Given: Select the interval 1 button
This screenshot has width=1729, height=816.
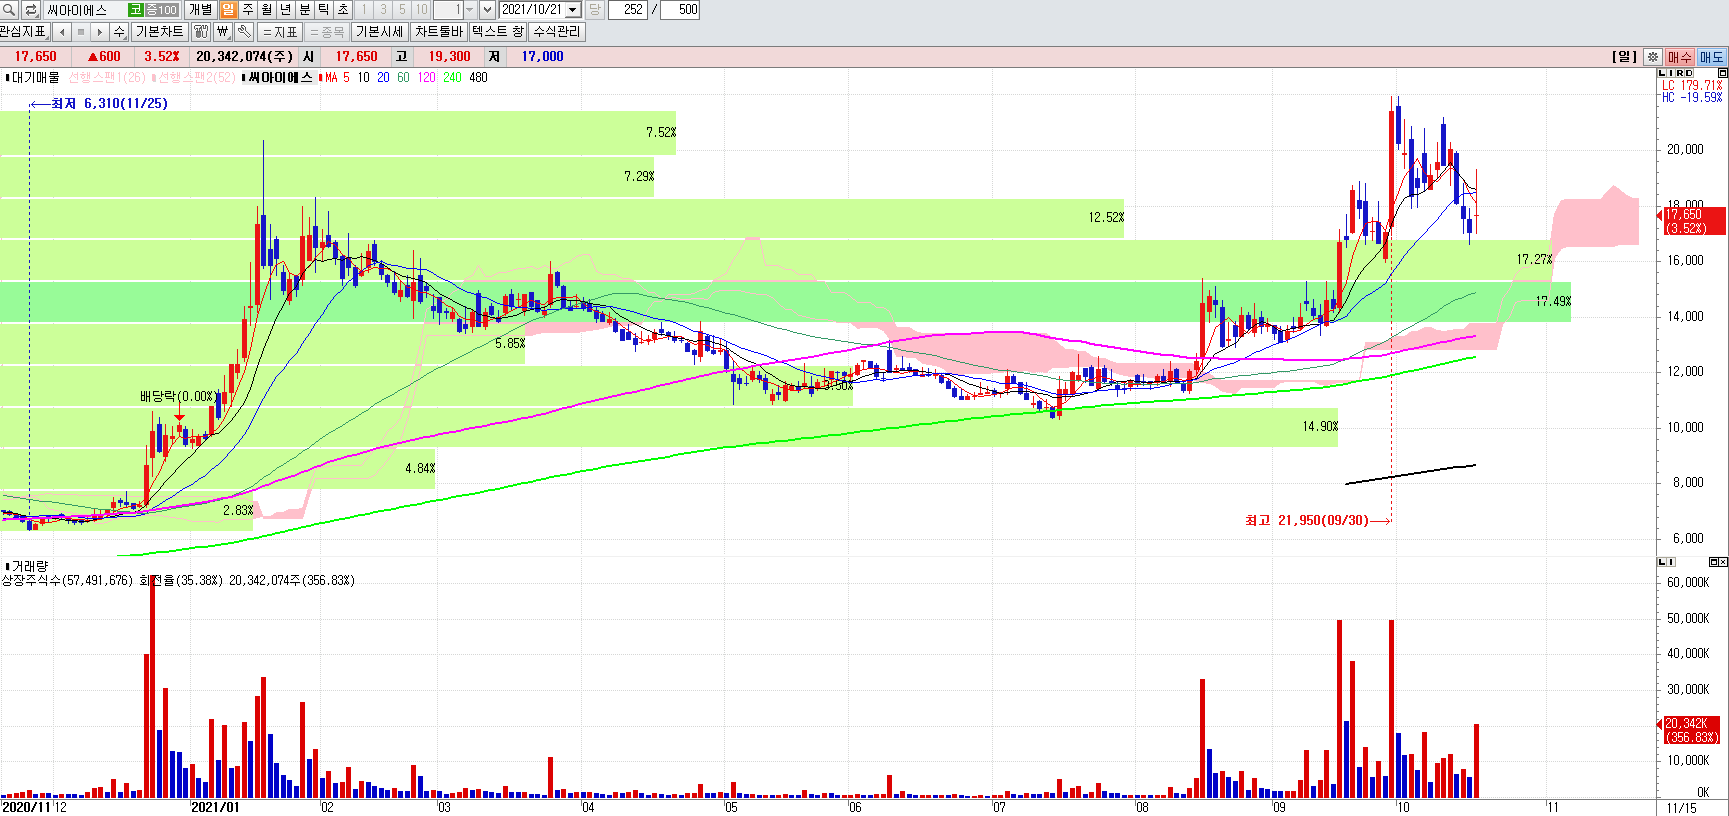Looking at the screenshot, I should (x=364, y=10).
